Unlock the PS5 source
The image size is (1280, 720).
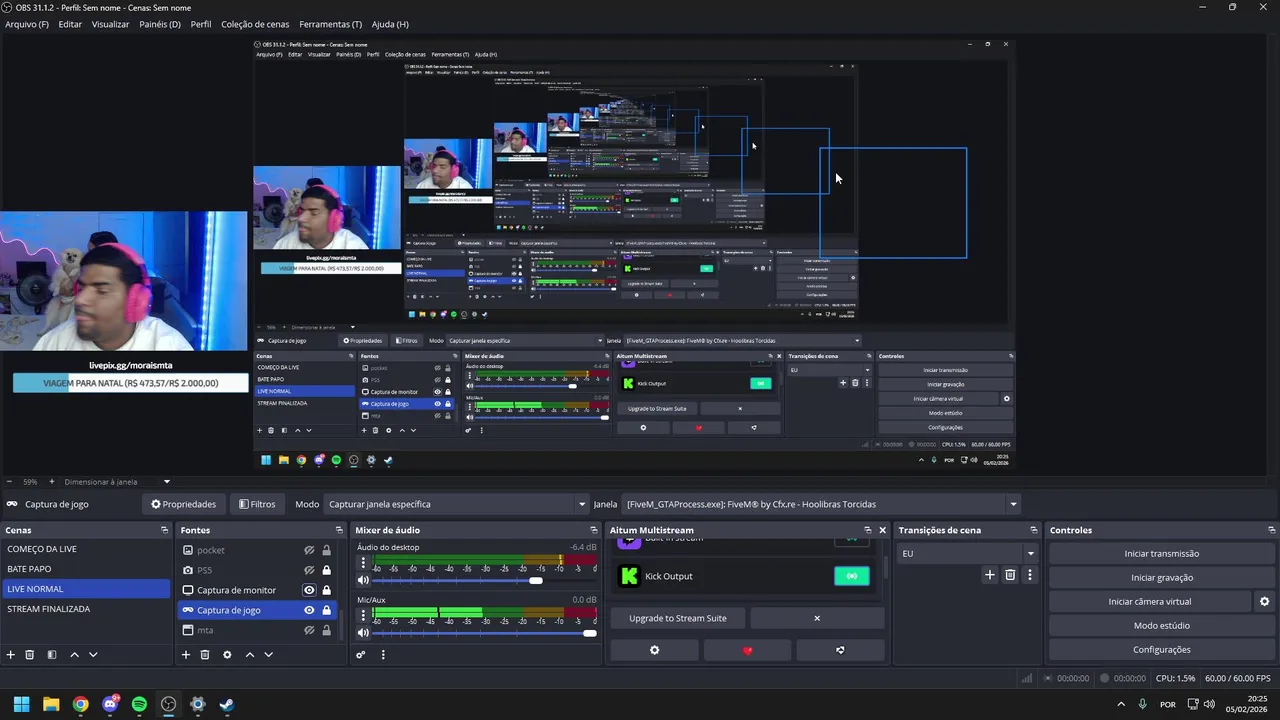point(326,570)
